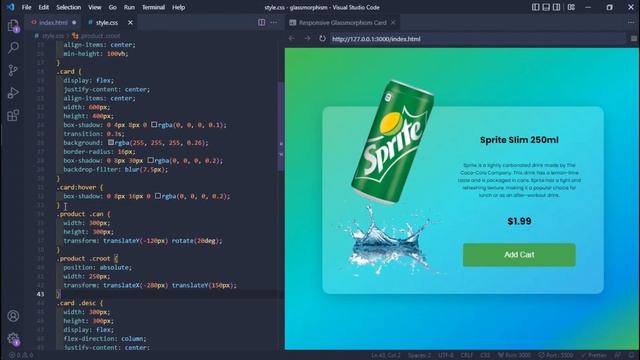
Task: Select the Responsive Glassmorphism Card preview tab
Action: tap(342, 22)
